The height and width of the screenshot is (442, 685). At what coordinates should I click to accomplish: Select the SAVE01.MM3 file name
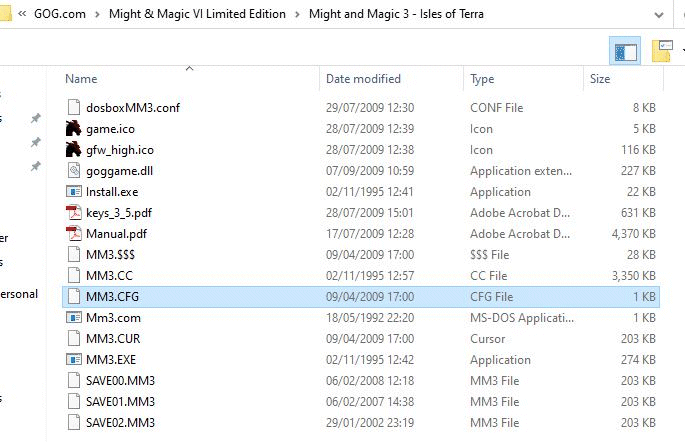[121, 401]
